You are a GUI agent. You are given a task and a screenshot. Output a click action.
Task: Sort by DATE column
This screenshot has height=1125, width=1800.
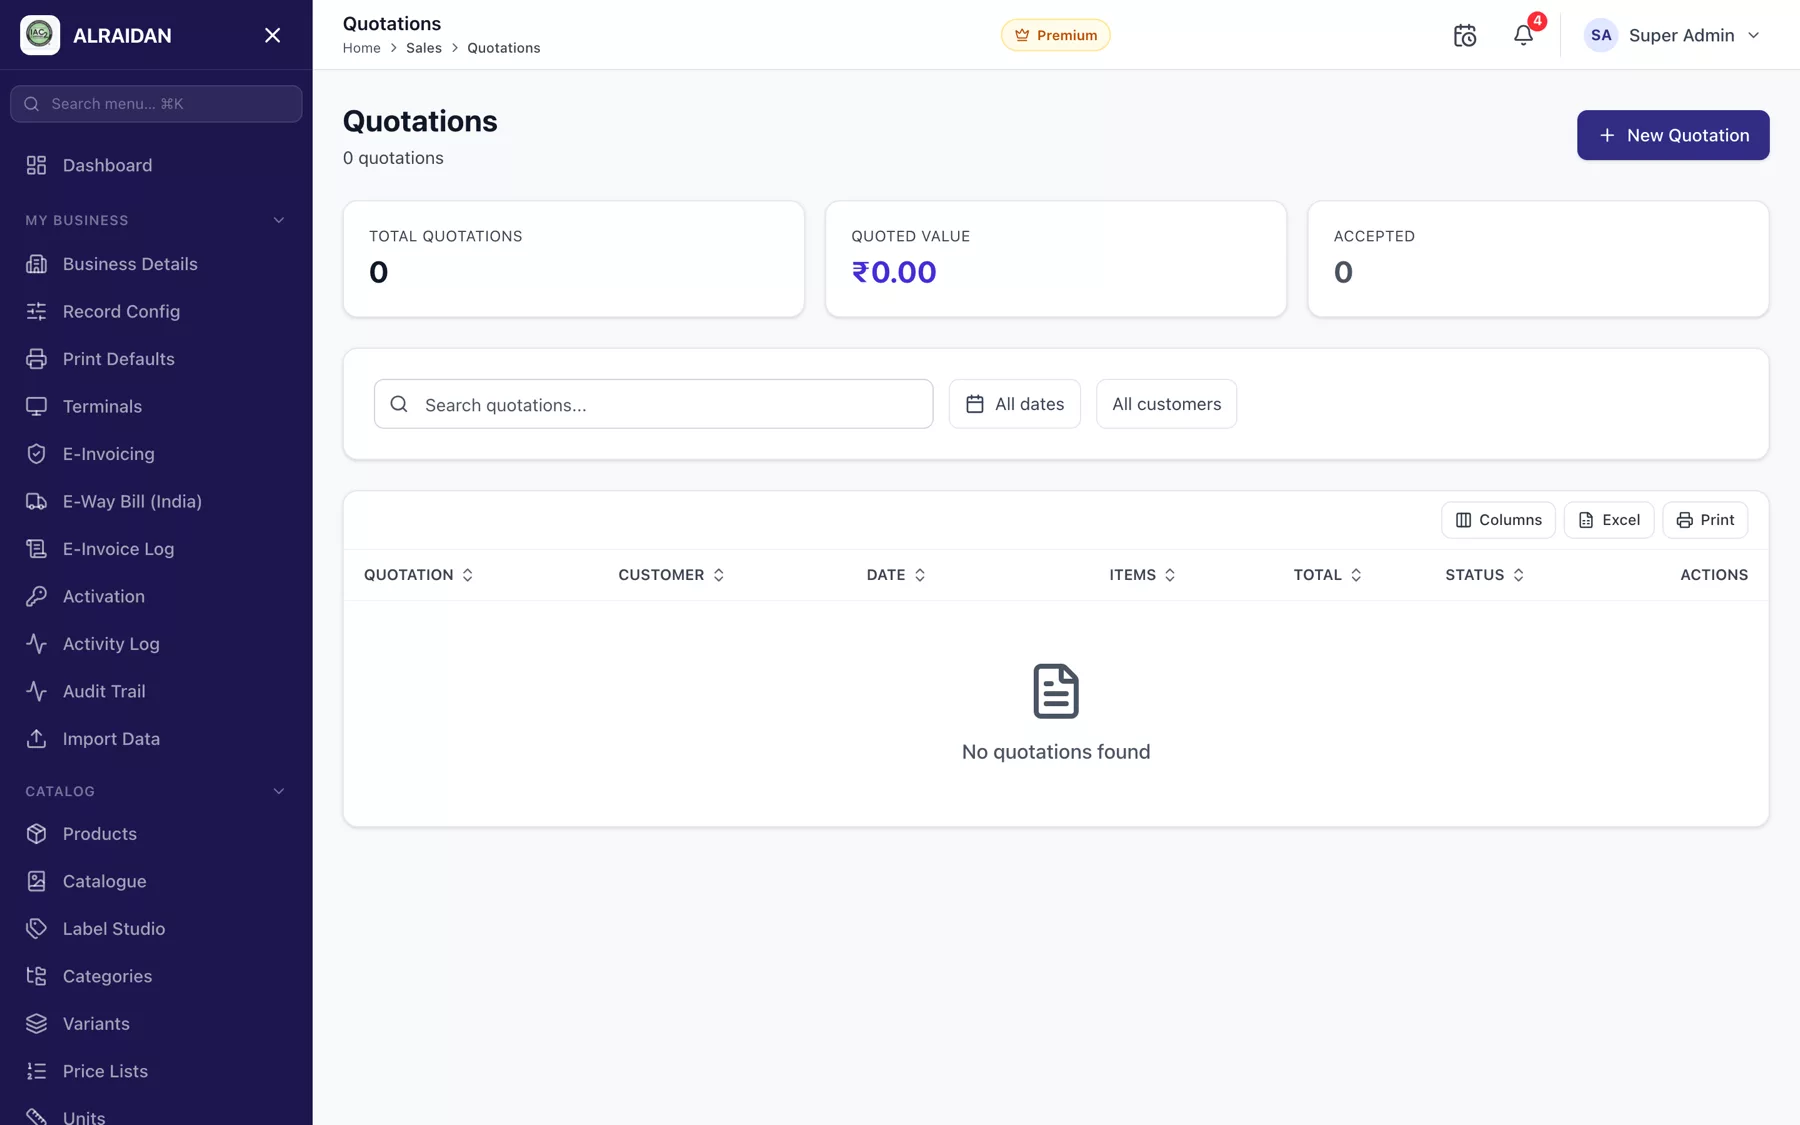[x=896, y=575]
